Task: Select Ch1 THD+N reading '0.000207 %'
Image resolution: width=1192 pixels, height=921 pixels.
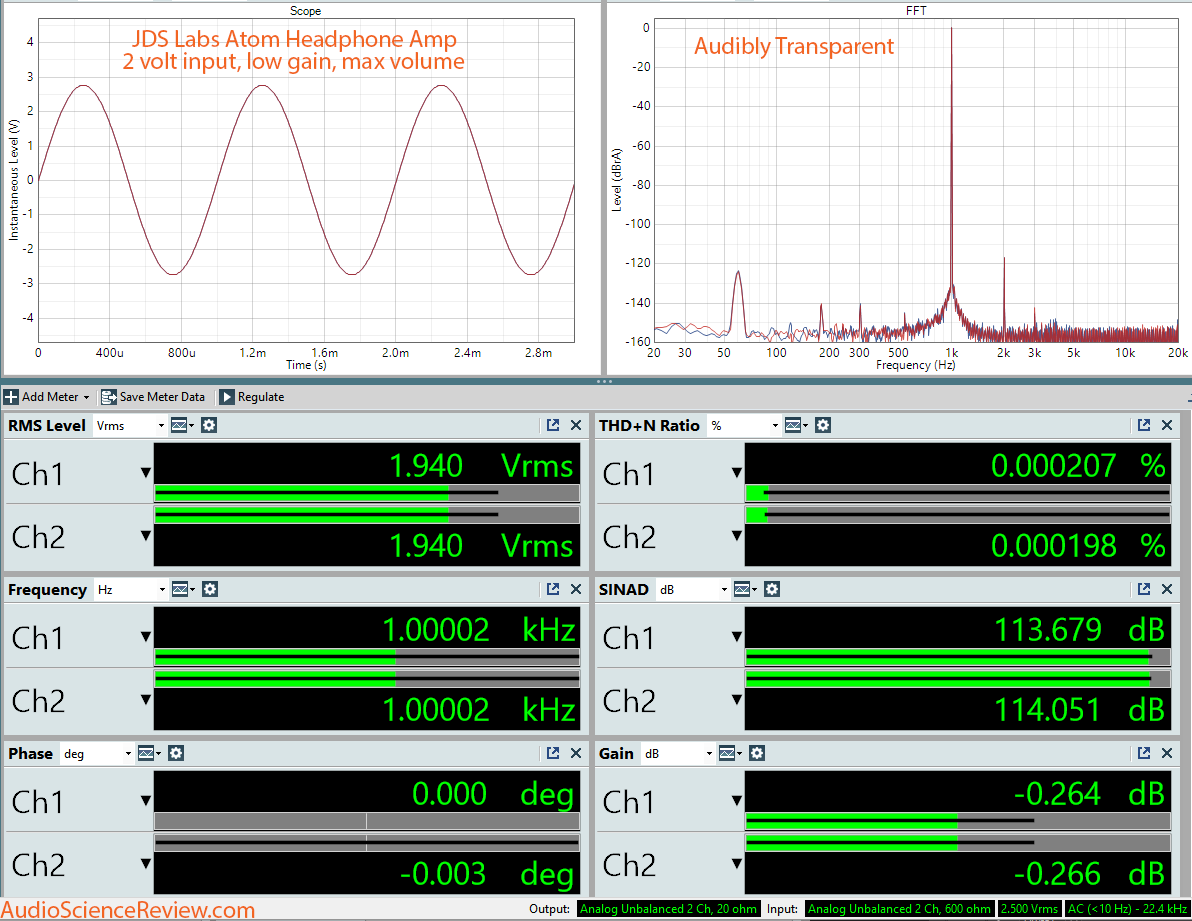Action: point(1079,465)
